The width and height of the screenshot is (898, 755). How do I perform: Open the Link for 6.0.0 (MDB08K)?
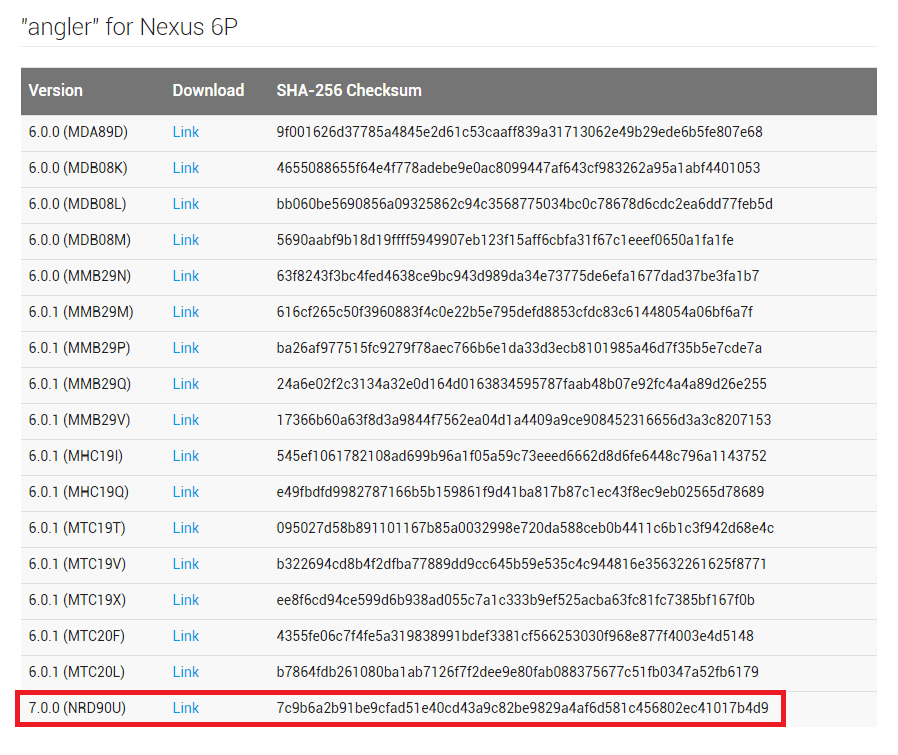[x=186, y=168]
